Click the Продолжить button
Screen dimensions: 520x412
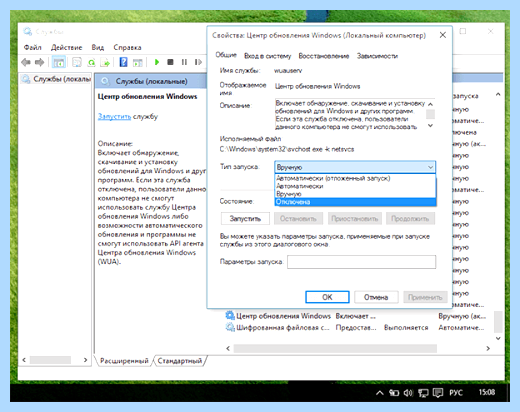(x=410, y=219)
